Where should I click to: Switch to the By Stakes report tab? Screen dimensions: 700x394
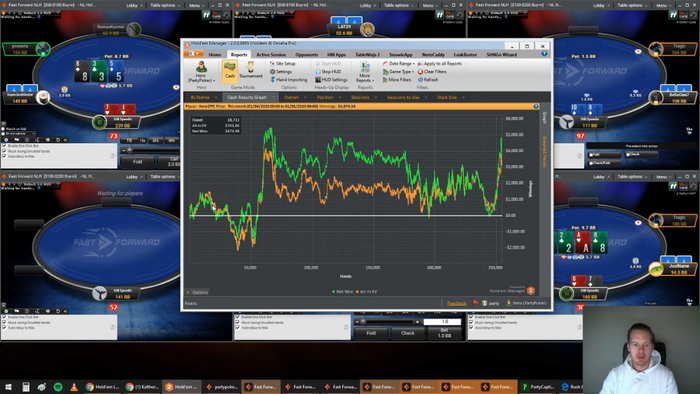pyautogui.click(x=200, y=97)
